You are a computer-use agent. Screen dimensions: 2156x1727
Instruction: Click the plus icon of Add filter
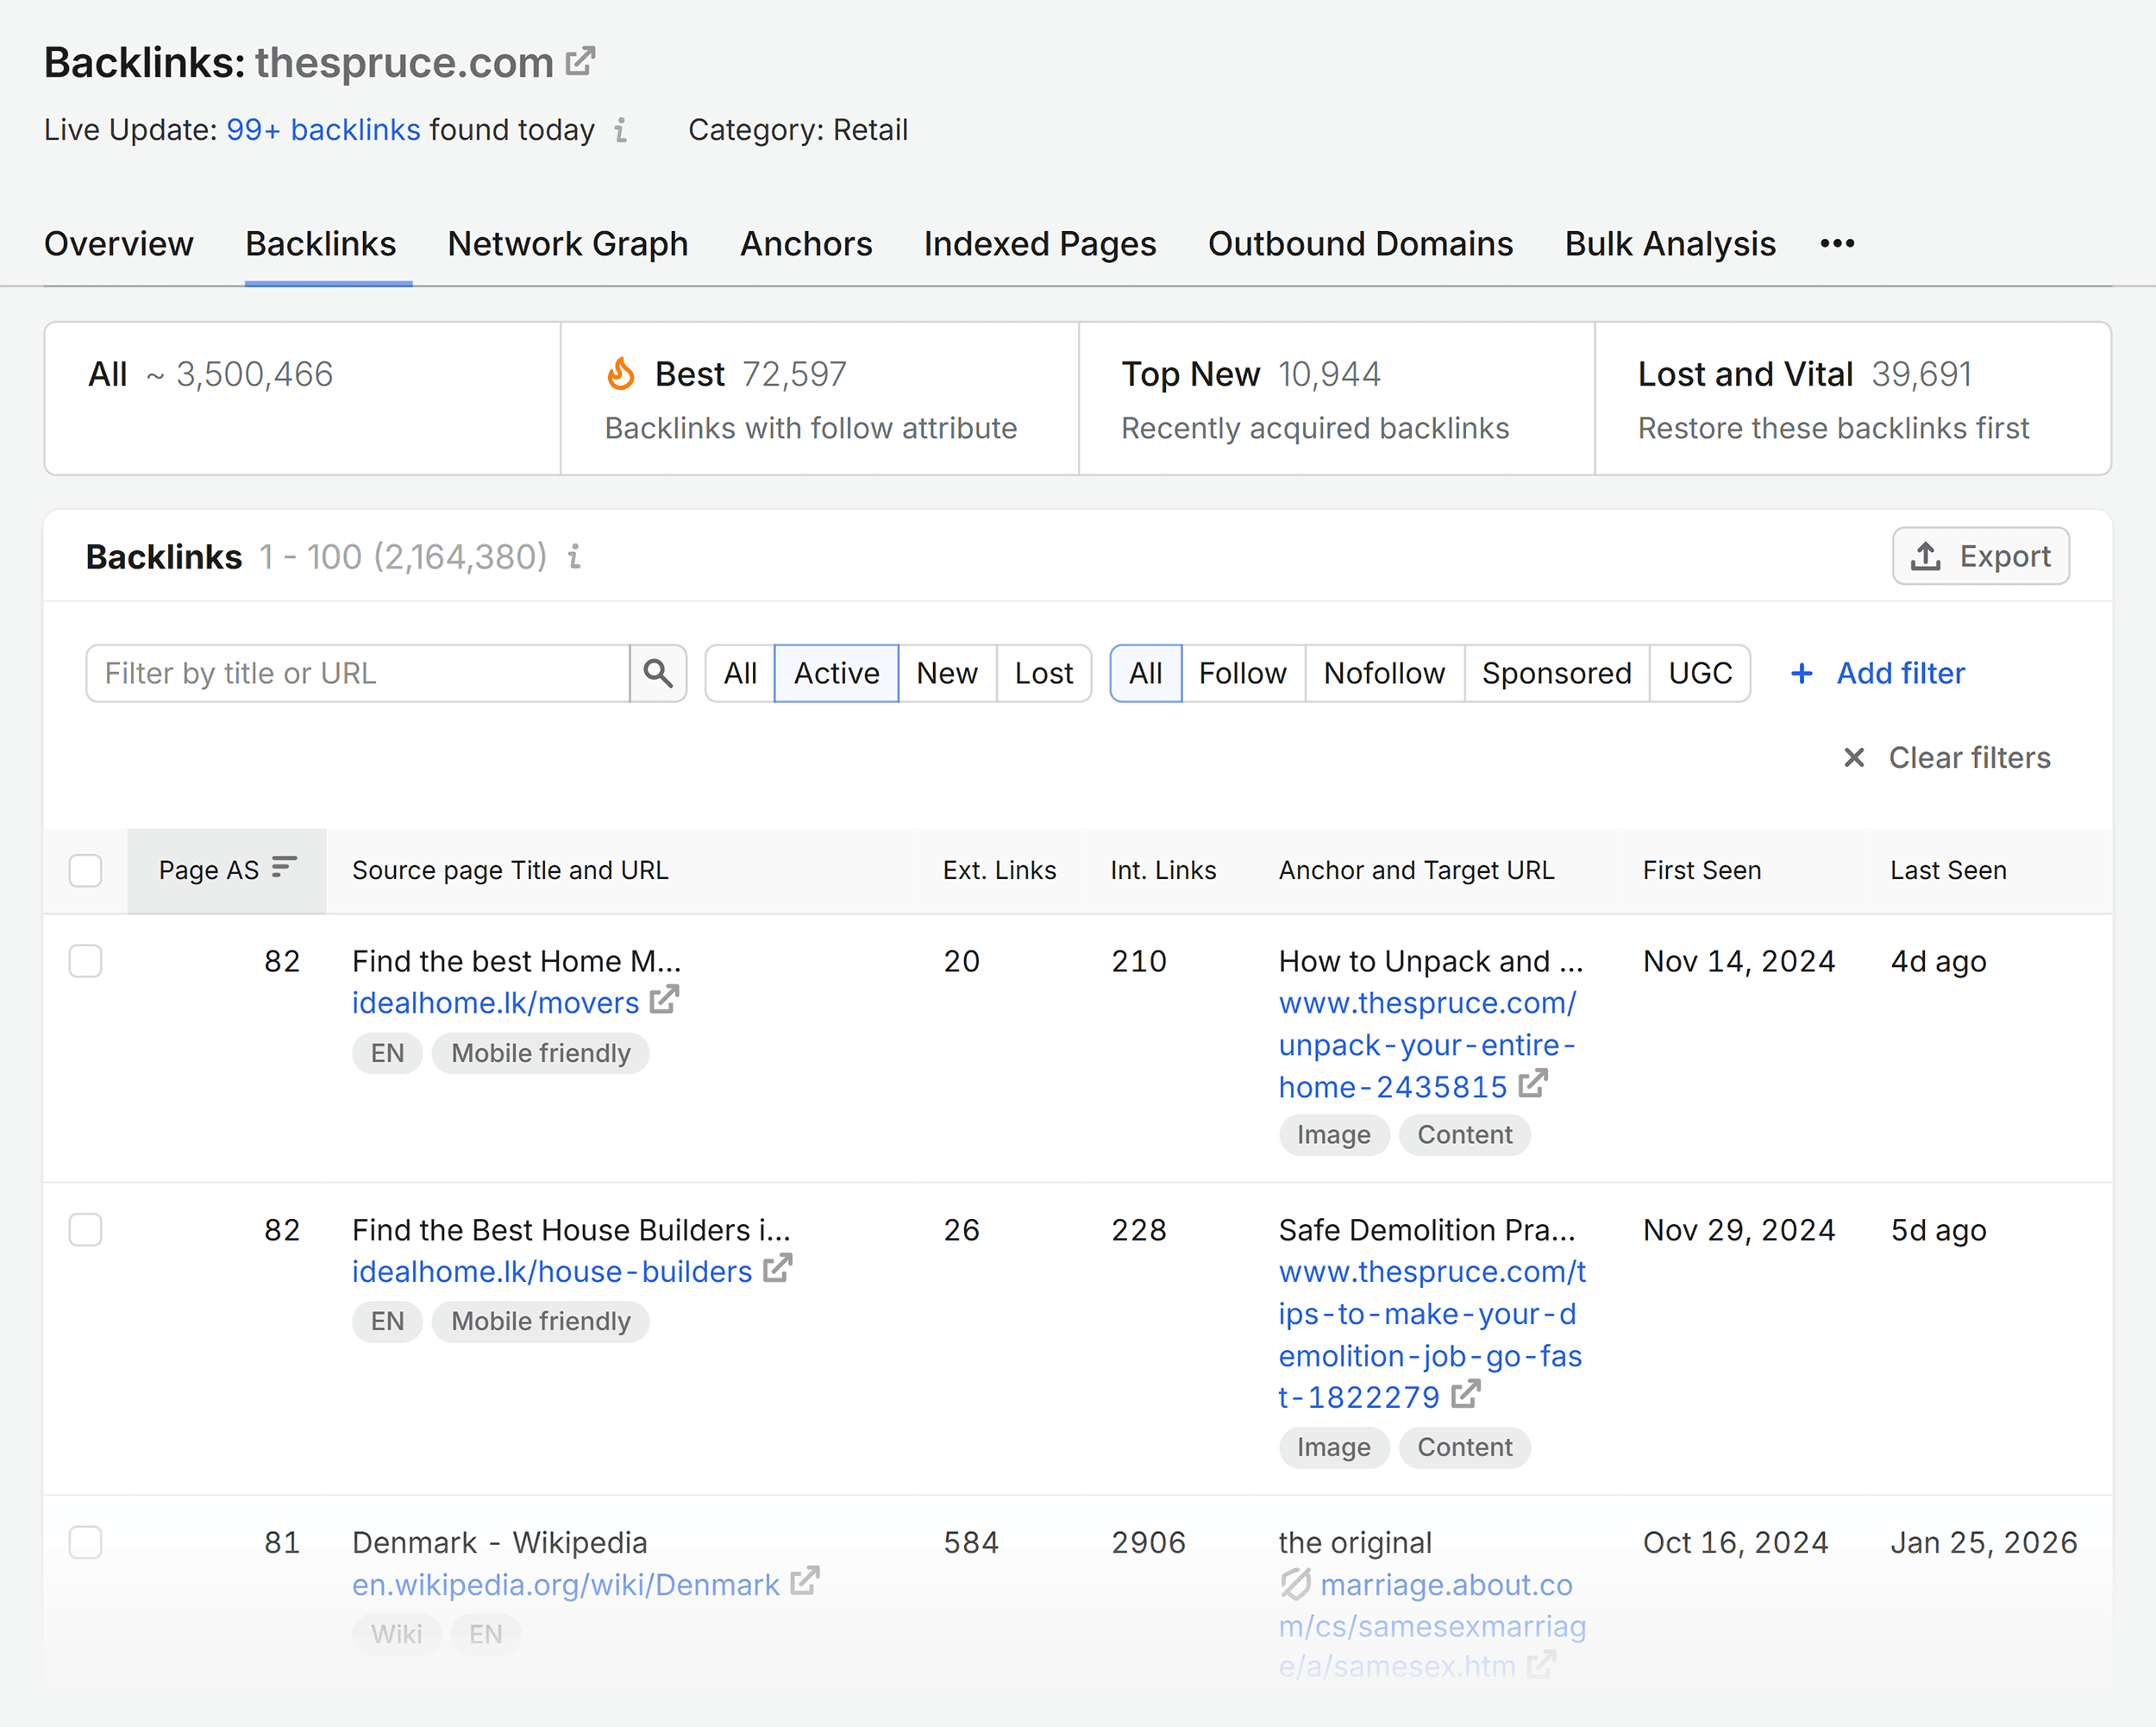(x=1802, y=673)
